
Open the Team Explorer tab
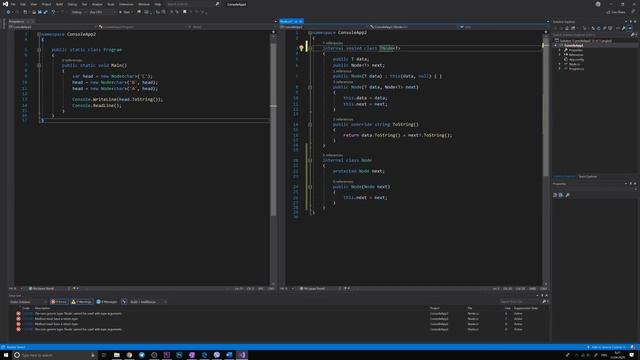(588, 177)
